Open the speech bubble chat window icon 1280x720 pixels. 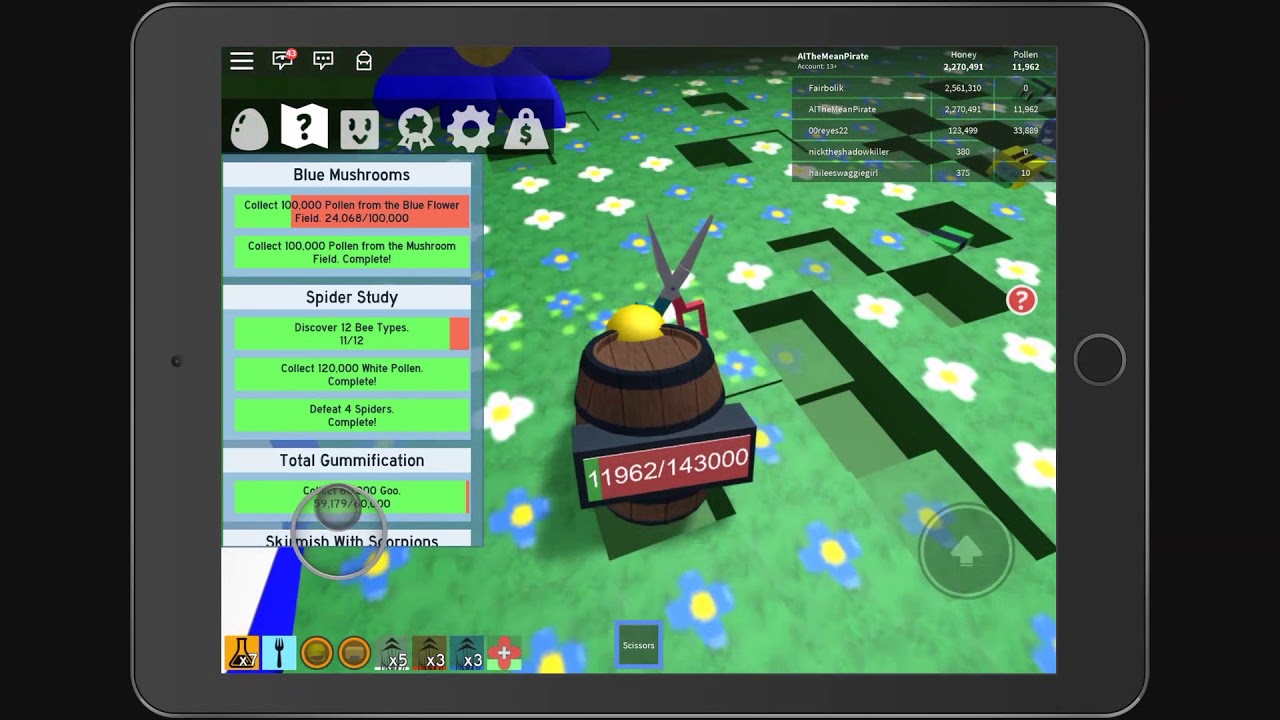pos(323,61)
